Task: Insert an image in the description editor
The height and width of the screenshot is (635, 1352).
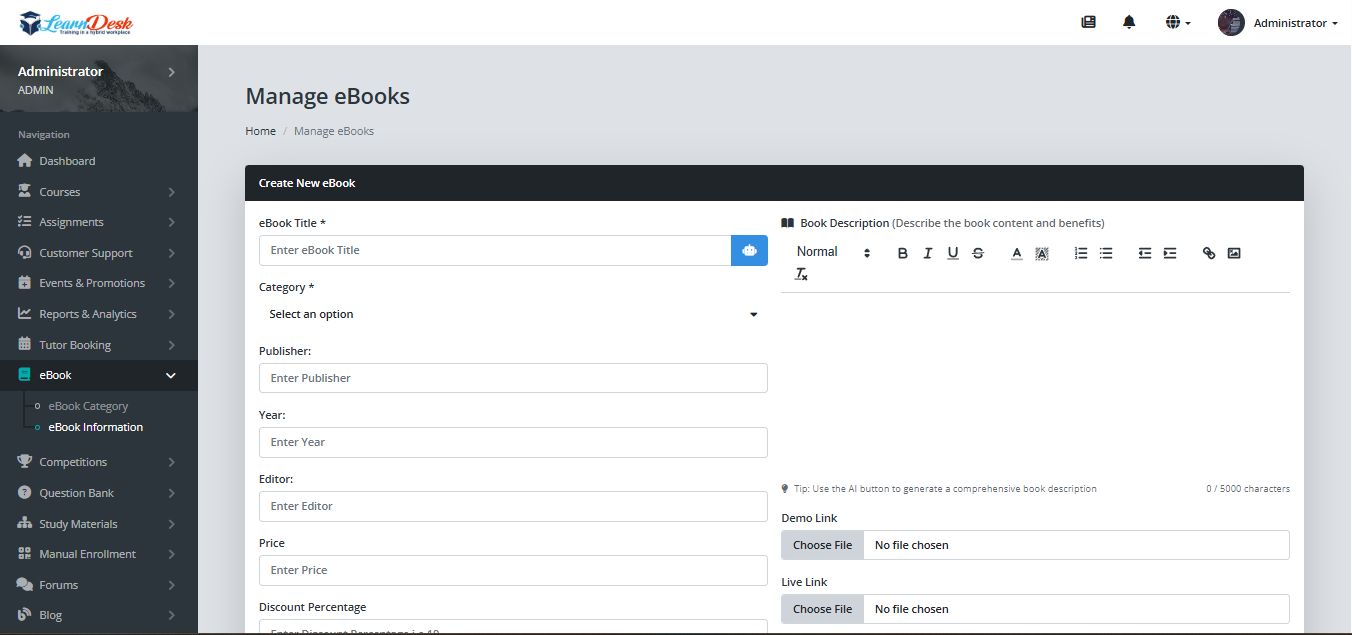Action: pyautogui.click(x=1233, y=253)
